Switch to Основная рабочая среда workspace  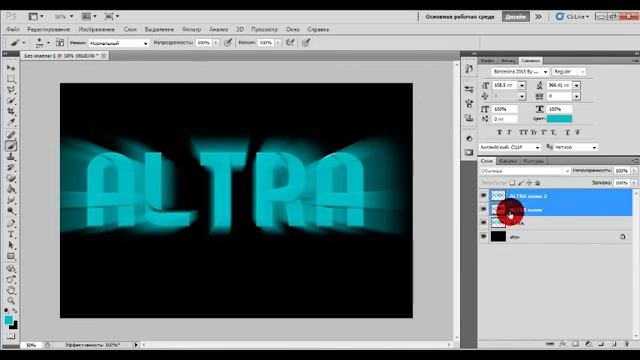pos(460,17)
